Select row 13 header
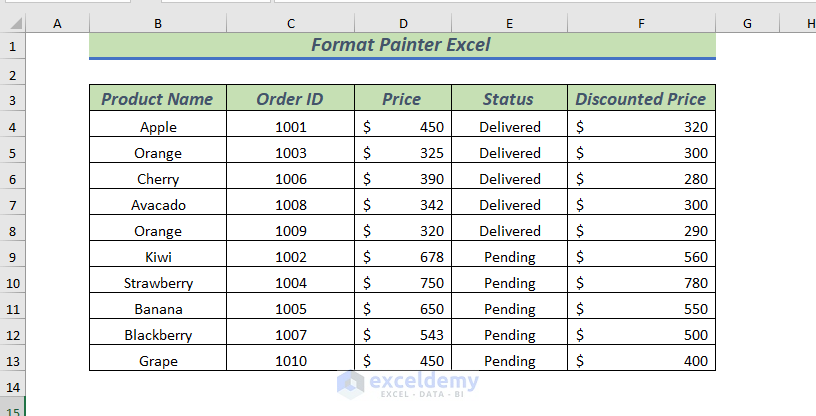This screenshot has width=816, height=416. point(12,361)
